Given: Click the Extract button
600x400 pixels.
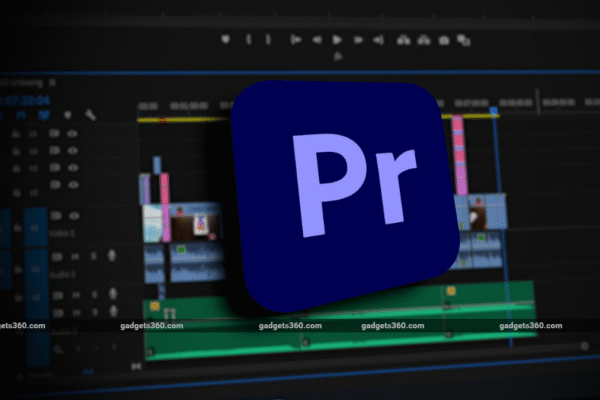Looking at the screenshot, I should (424, 40).
